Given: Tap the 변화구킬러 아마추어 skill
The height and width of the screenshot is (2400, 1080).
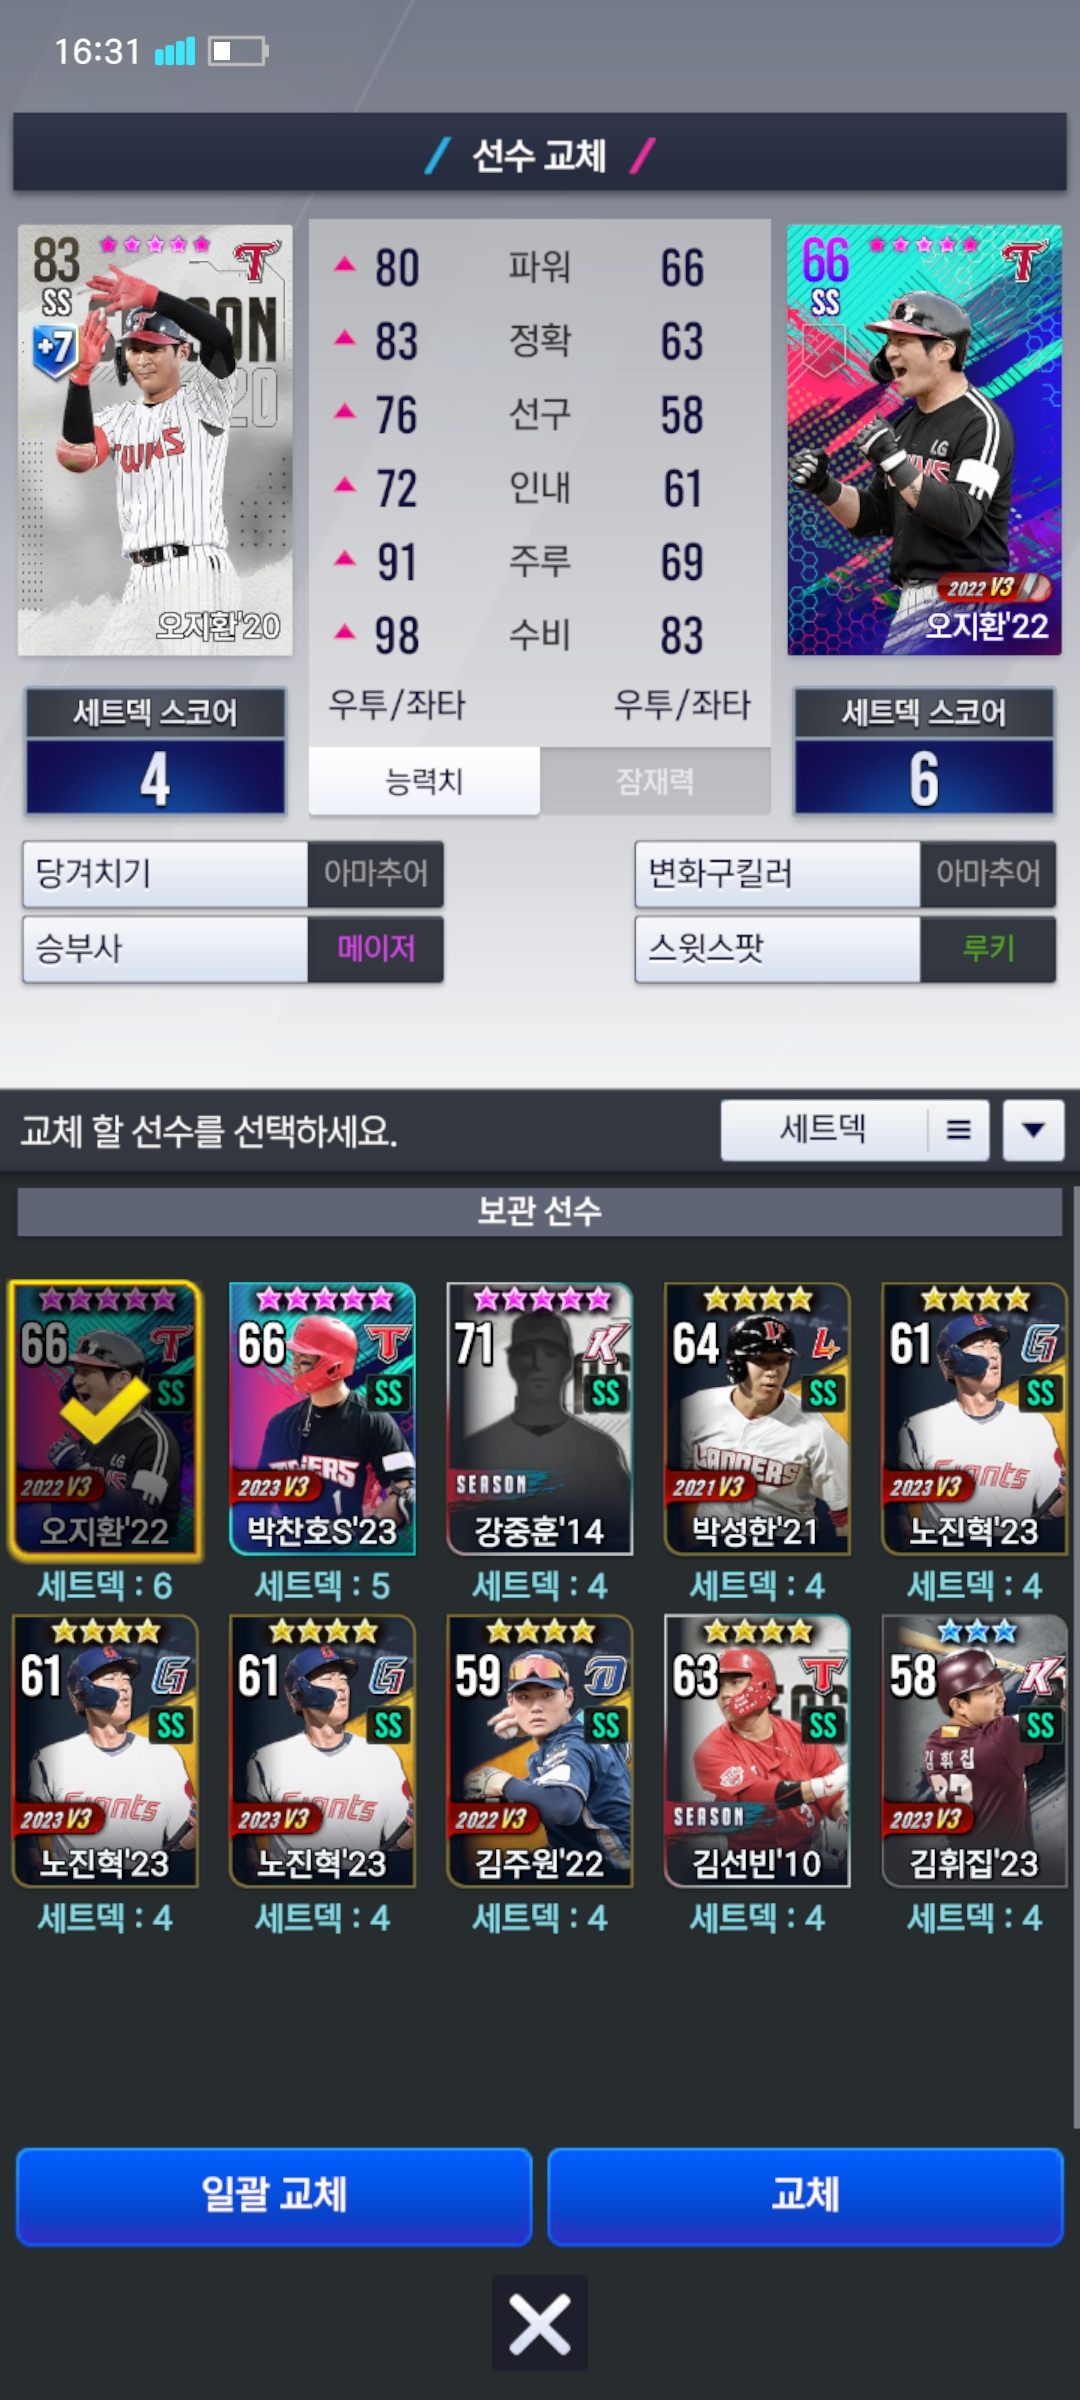Looking at the screenshot, I should click(x=845, y=874).
